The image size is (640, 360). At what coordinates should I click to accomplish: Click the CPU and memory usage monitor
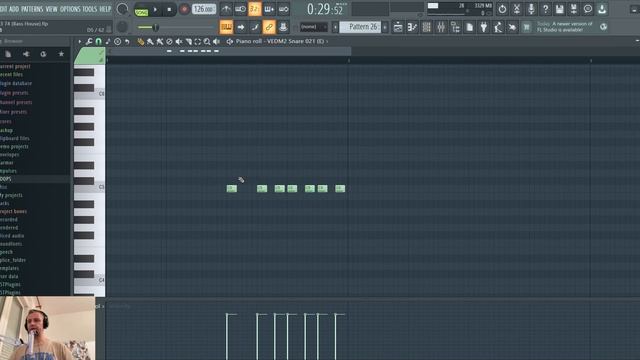[x=460, y=9]
